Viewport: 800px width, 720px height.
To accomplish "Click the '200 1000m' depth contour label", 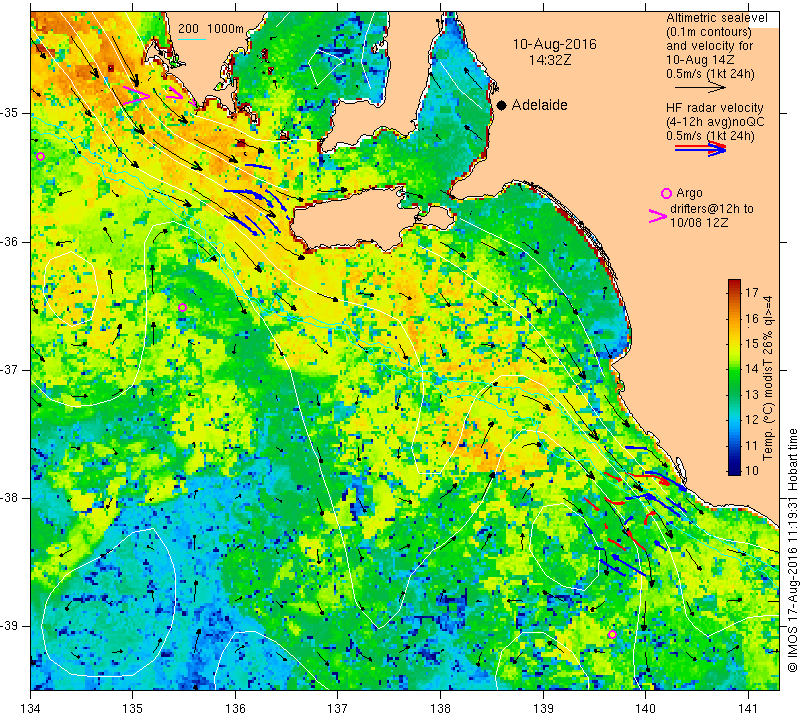I will point(211,29).
